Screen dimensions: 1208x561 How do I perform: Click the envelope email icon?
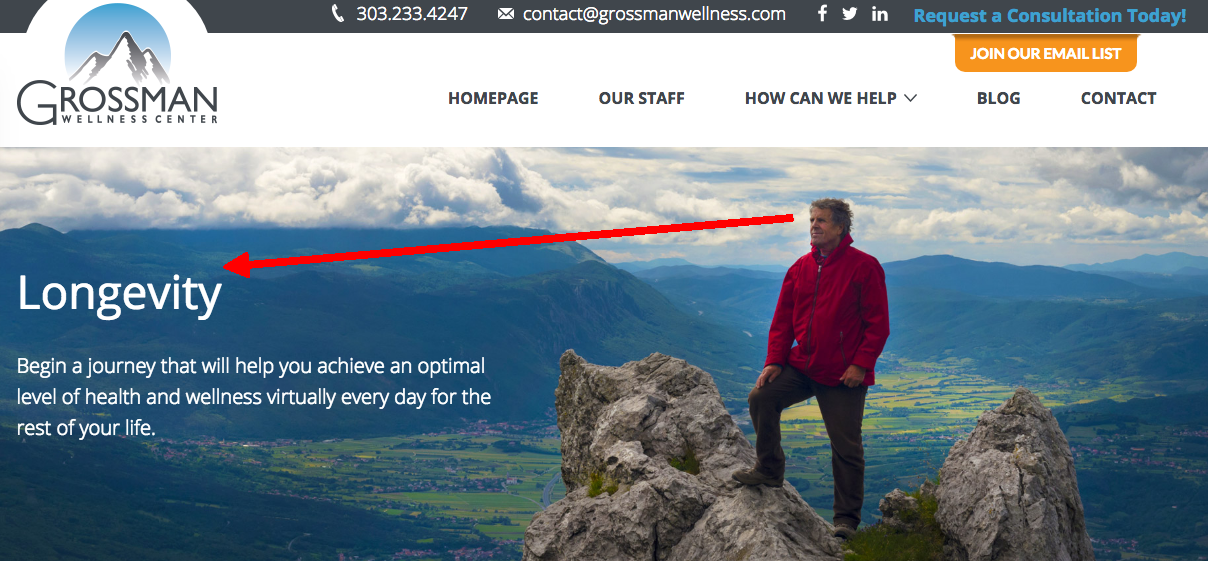tap(506, 14)
